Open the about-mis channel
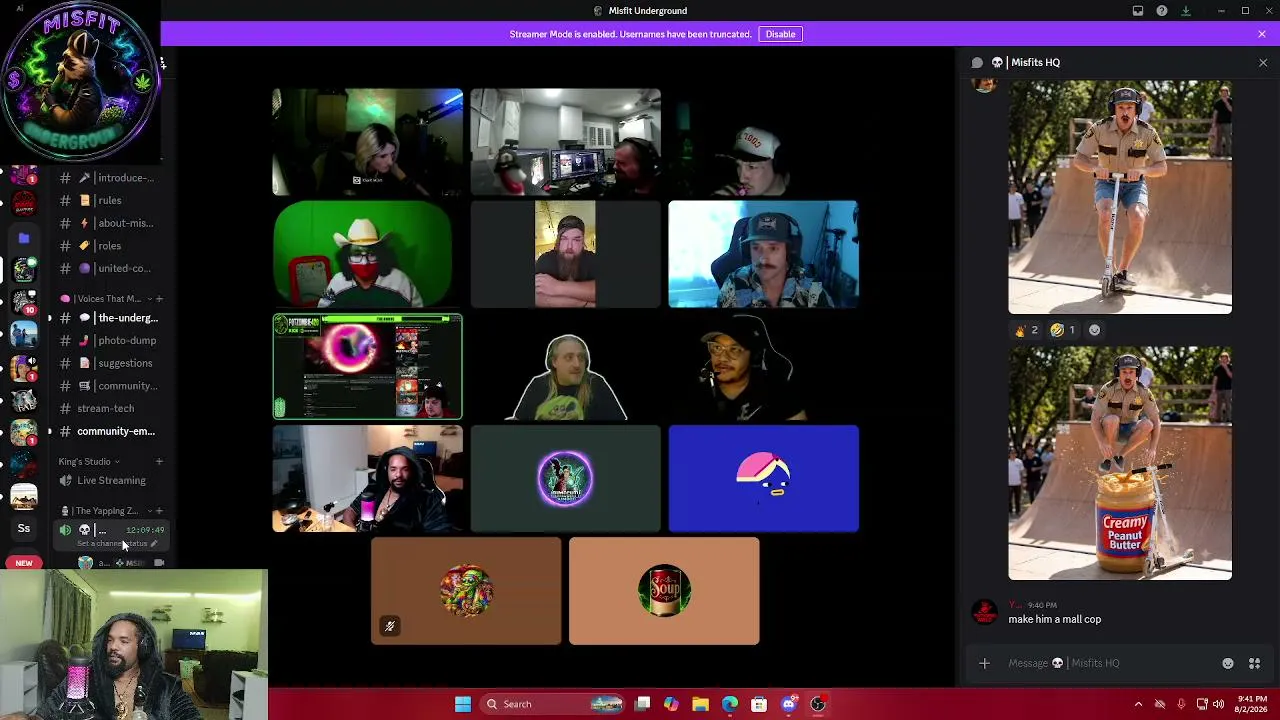This screenshot has width=1280, height=720. (x=112, y=223)
